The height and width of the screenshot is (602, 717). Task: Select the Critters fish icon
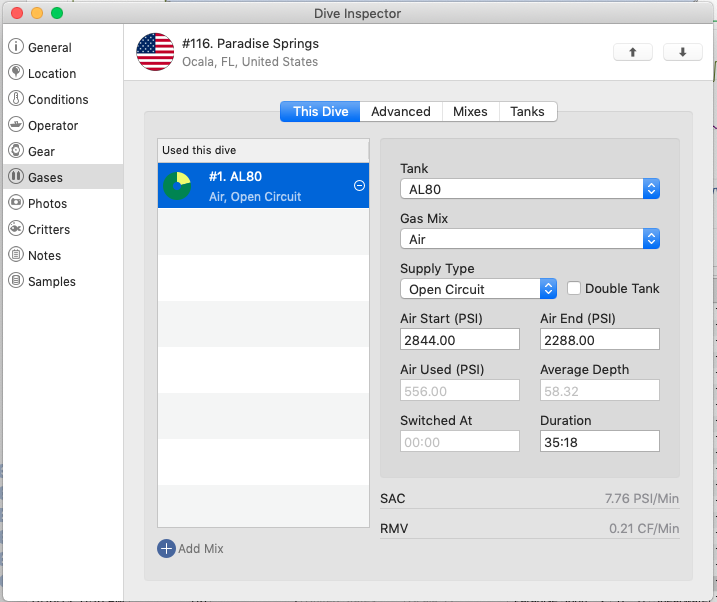point(16,229)
